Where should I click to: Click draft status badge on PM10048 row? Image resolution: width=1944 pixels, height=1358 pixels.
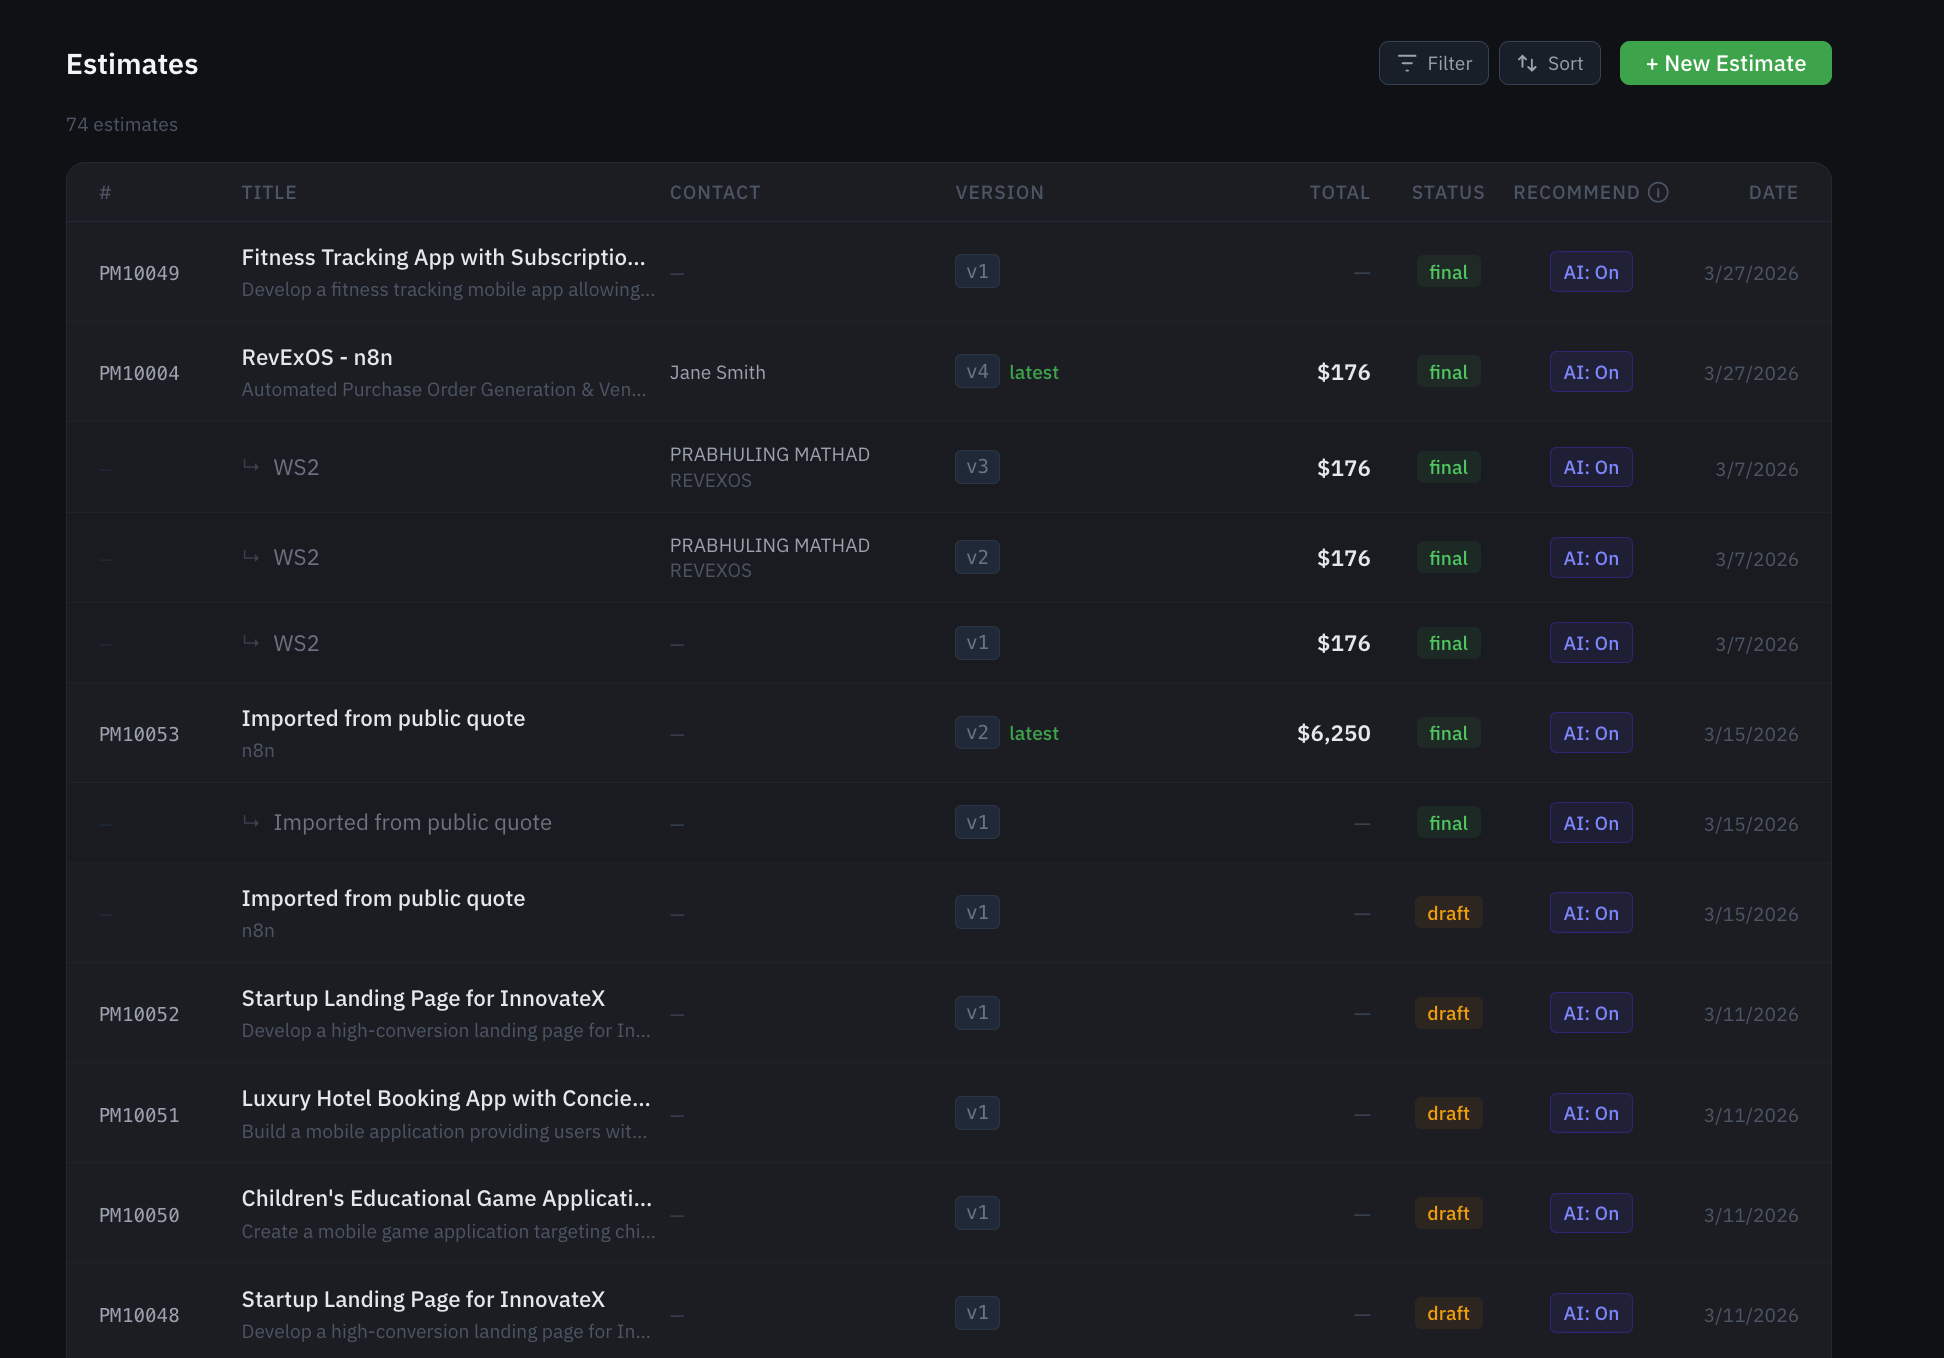pyautogui.click(x=1447, y=1313)
